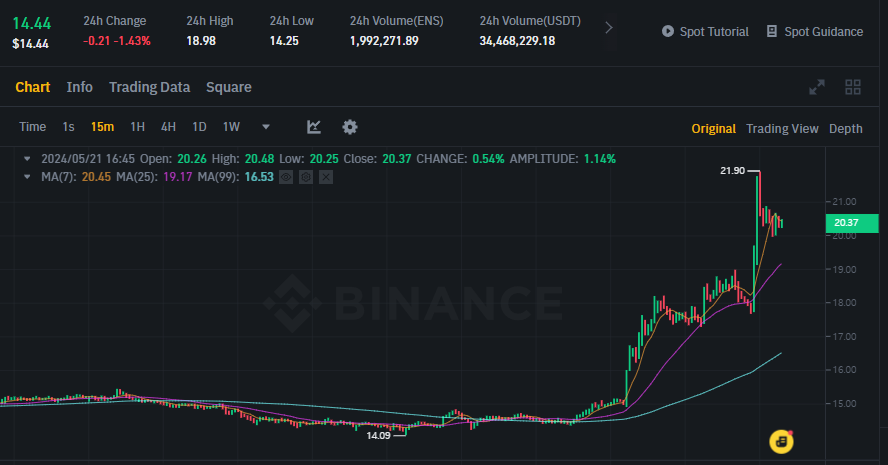The image size is (888, 465).
Task: Click the CHANGE value 0.54%
Action: [488, 159]
